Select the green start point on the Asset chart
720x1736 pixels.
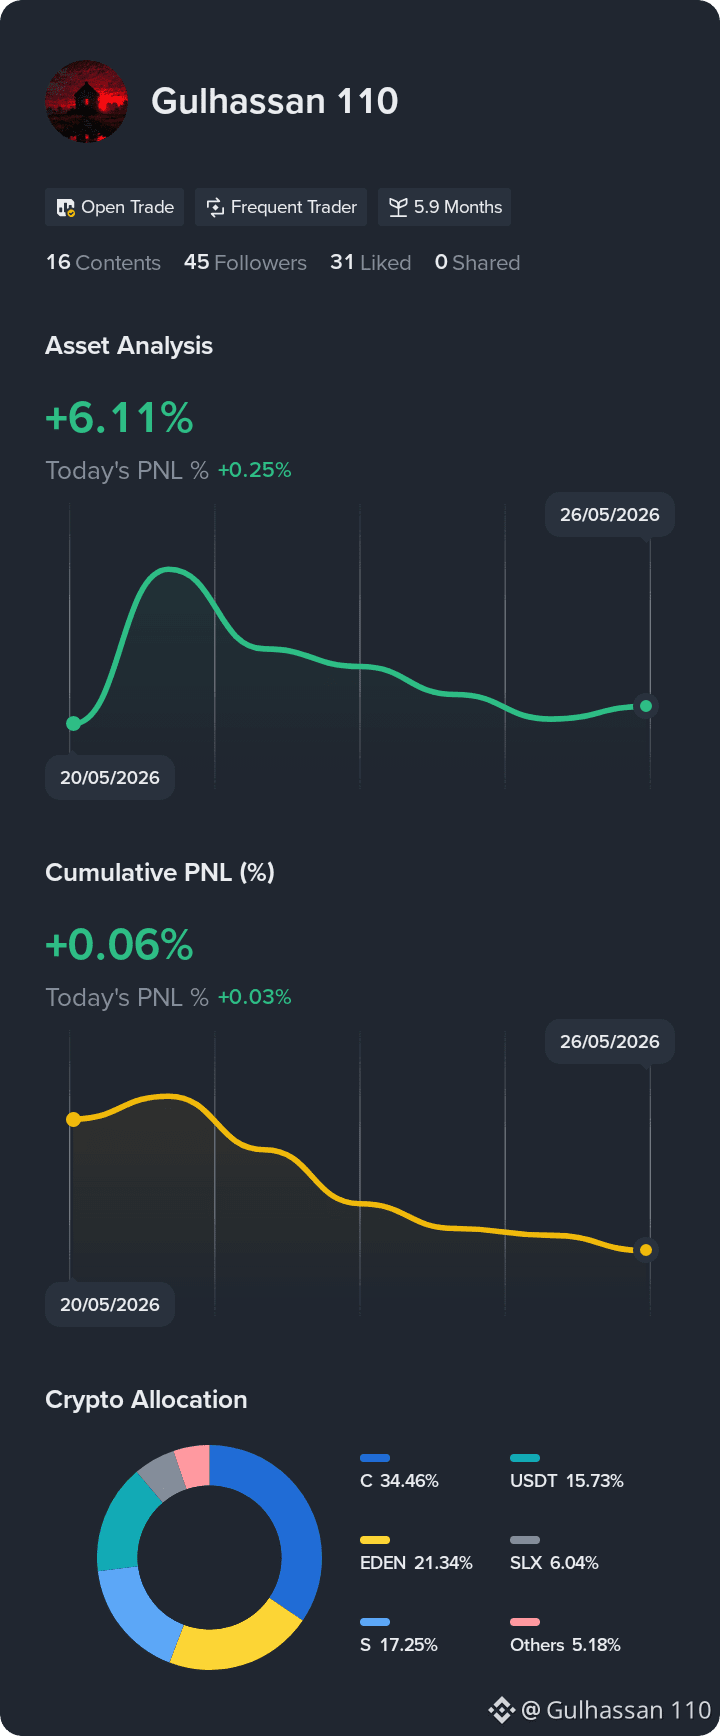73,723
